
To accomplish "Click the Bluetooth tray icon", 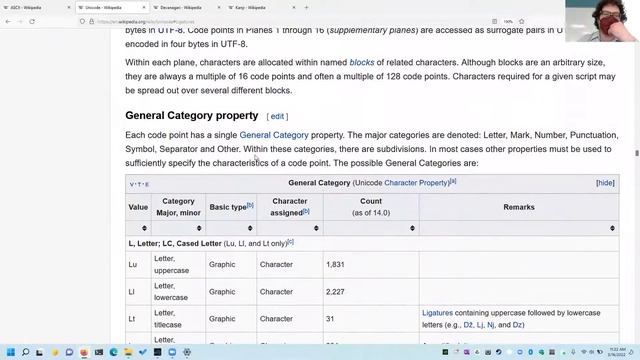I will coord(531,352).
